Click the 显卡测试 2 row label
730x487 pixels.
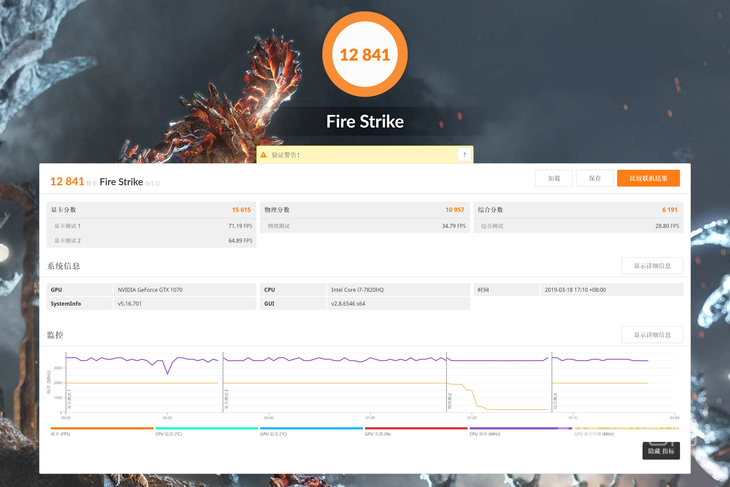(x=68, y=241)
